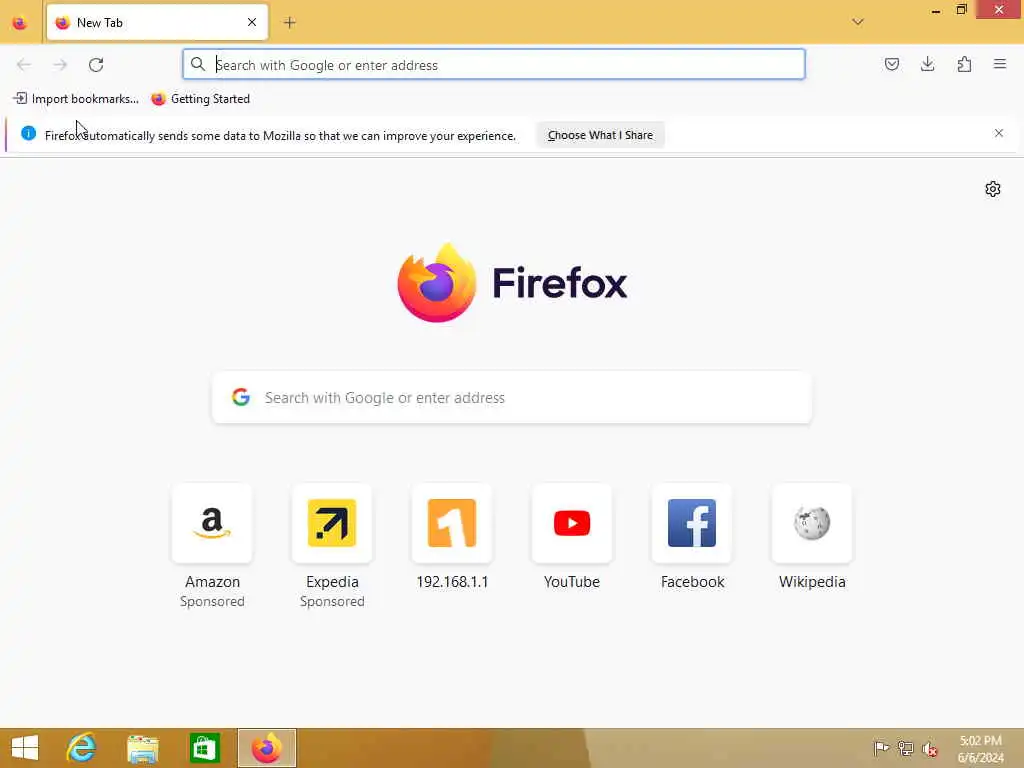This screenshot has width=1024, height=768.
Task: Select the New Tab tab
Action: click(157, 22)
